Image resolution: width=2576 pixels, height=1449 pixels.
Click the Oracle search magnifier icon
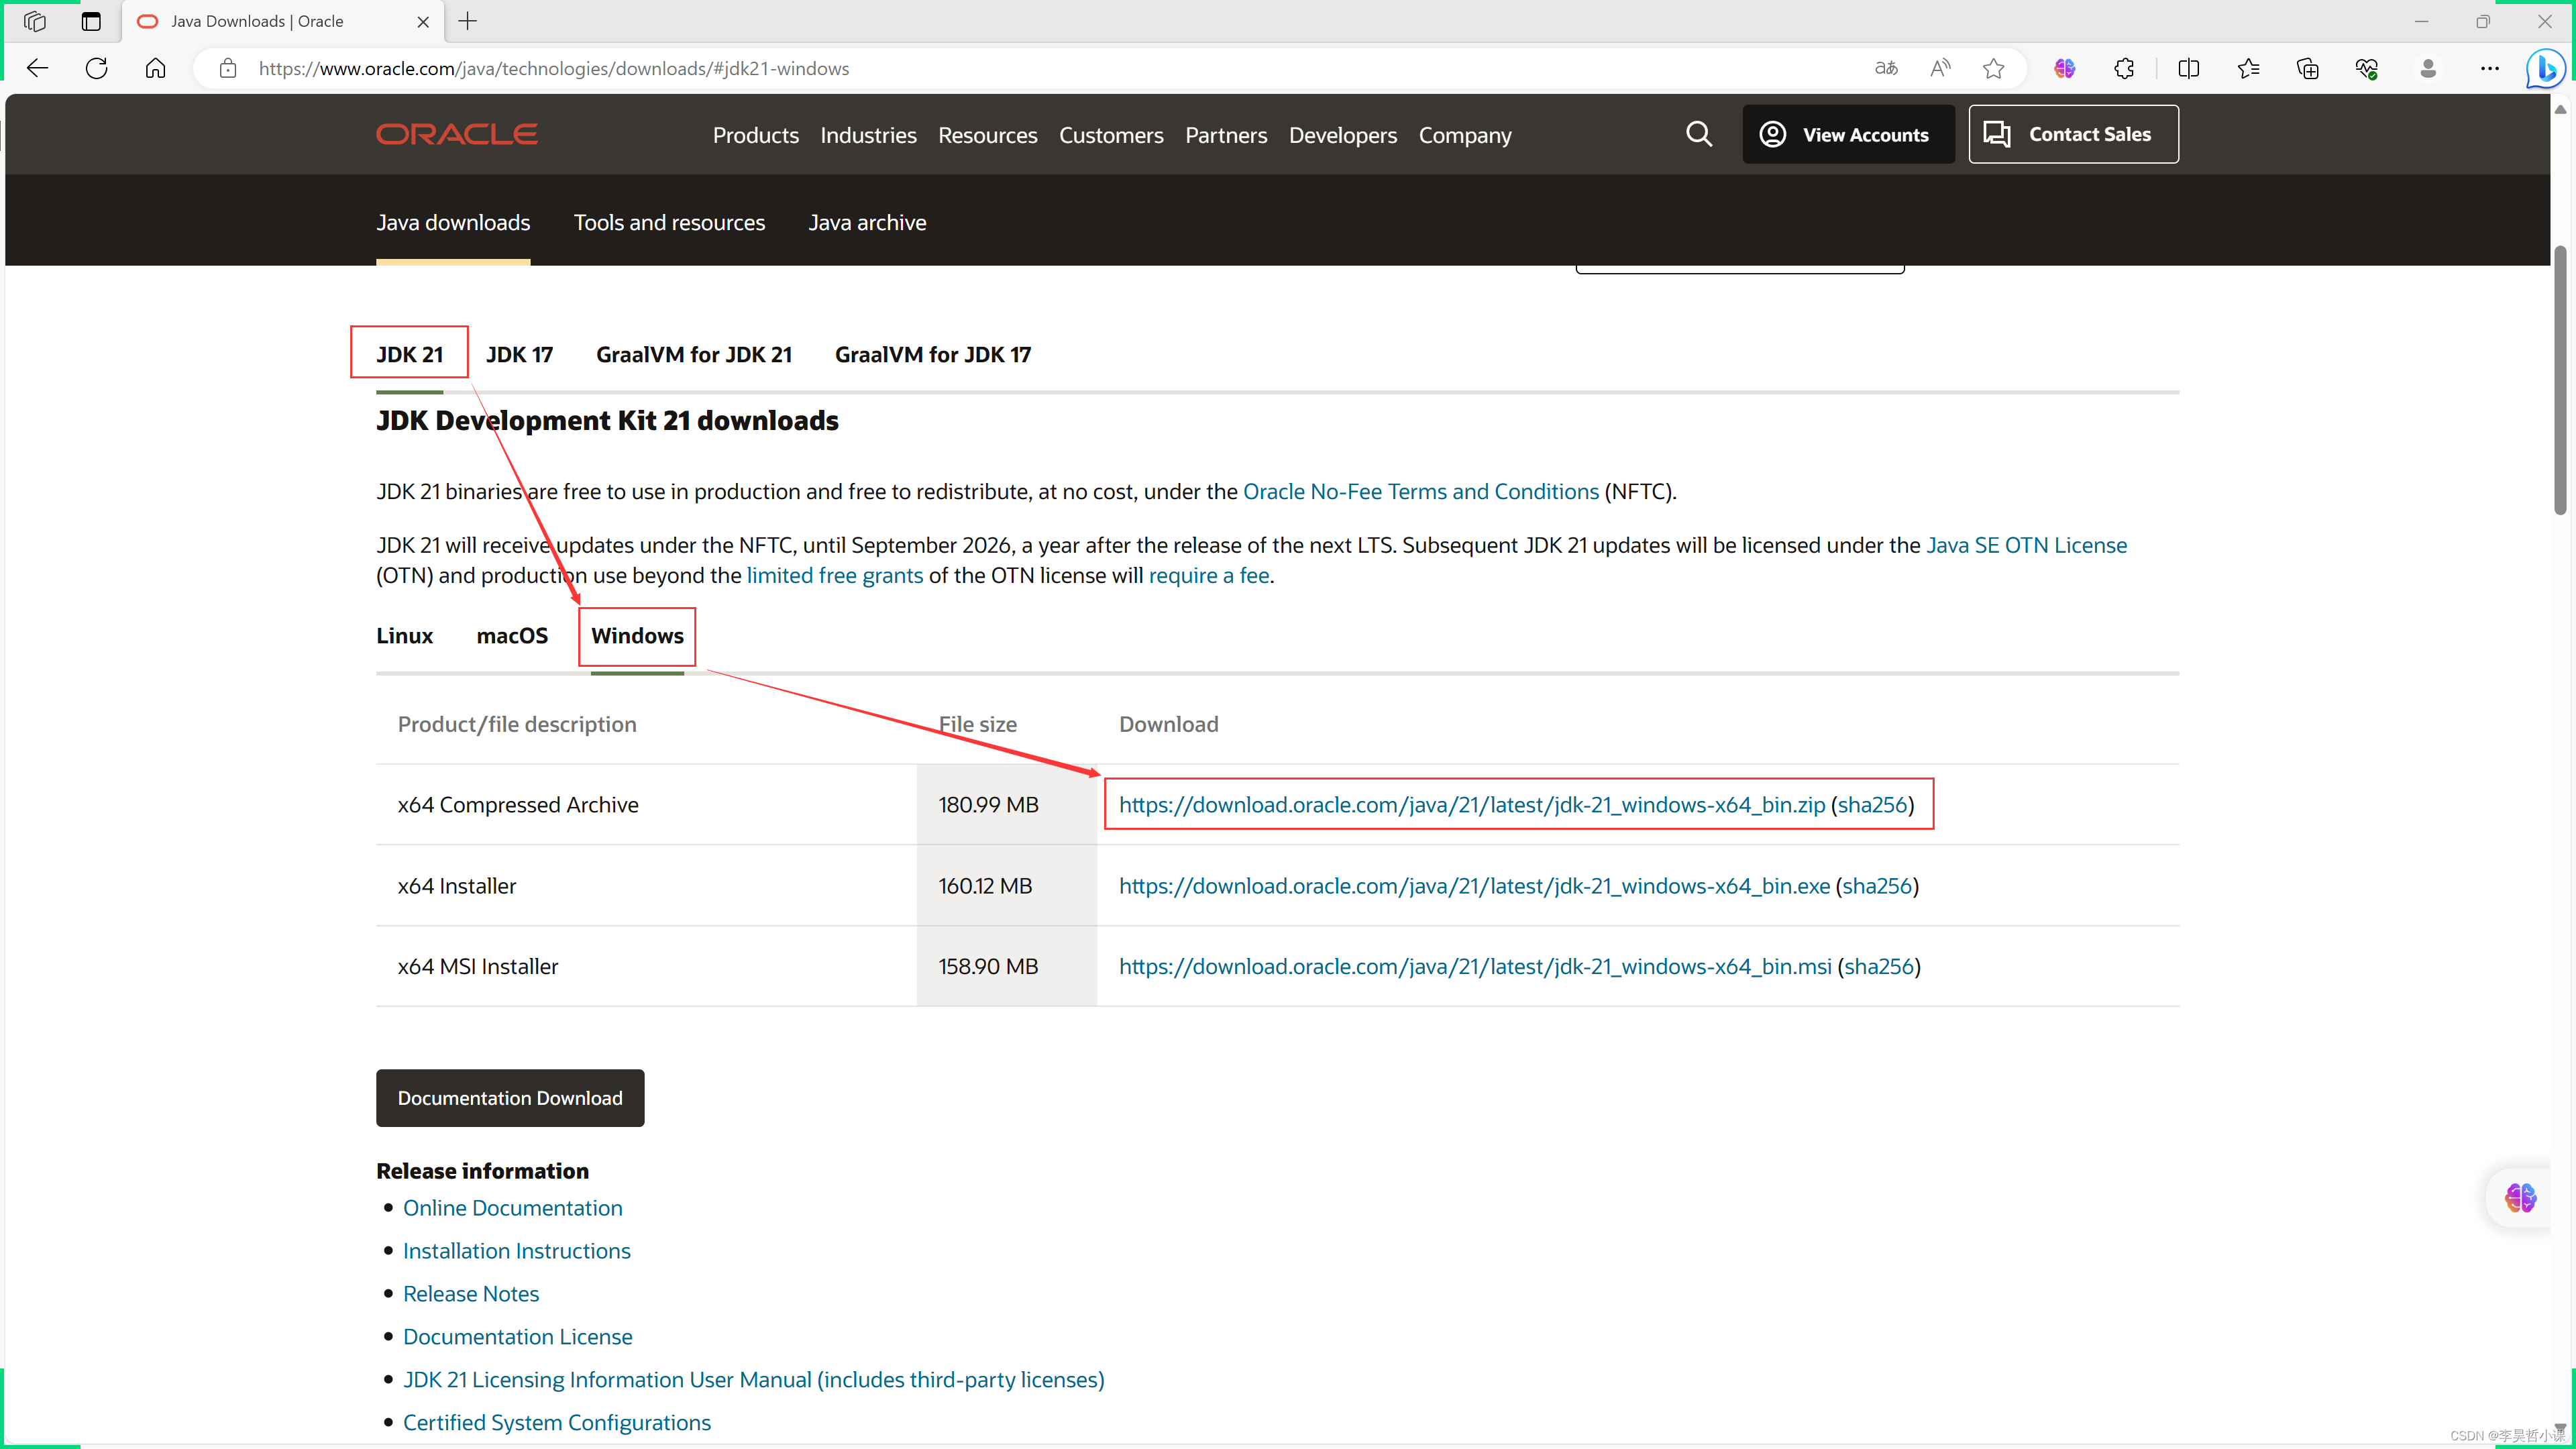coord(1699,134)
